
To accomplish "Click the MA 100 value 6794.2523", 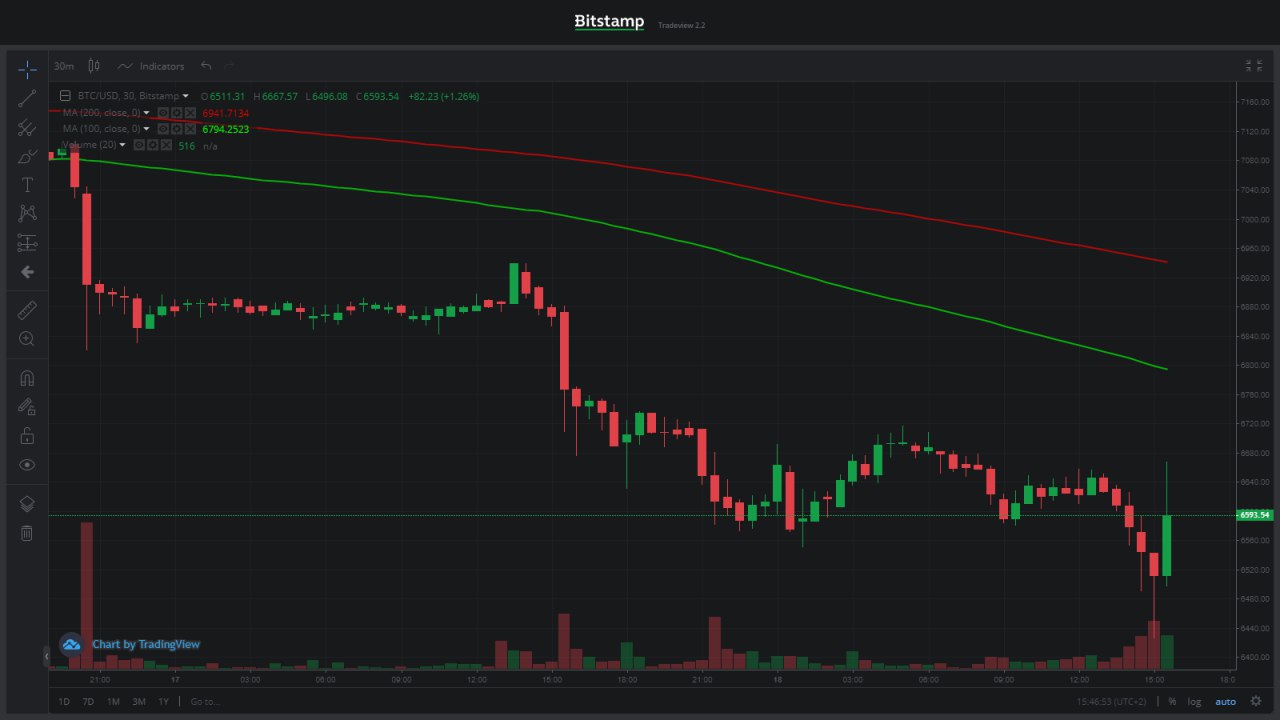I will tap(225, 129).
